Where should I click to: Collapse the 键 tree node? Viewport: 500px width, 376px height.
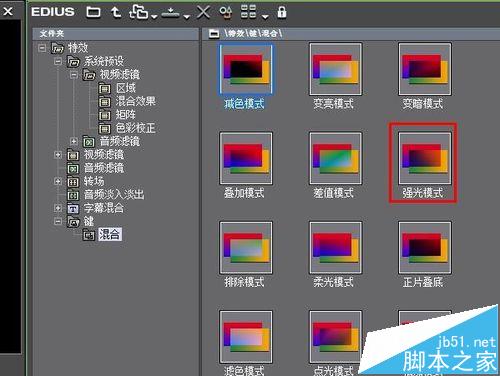[58, 221]
